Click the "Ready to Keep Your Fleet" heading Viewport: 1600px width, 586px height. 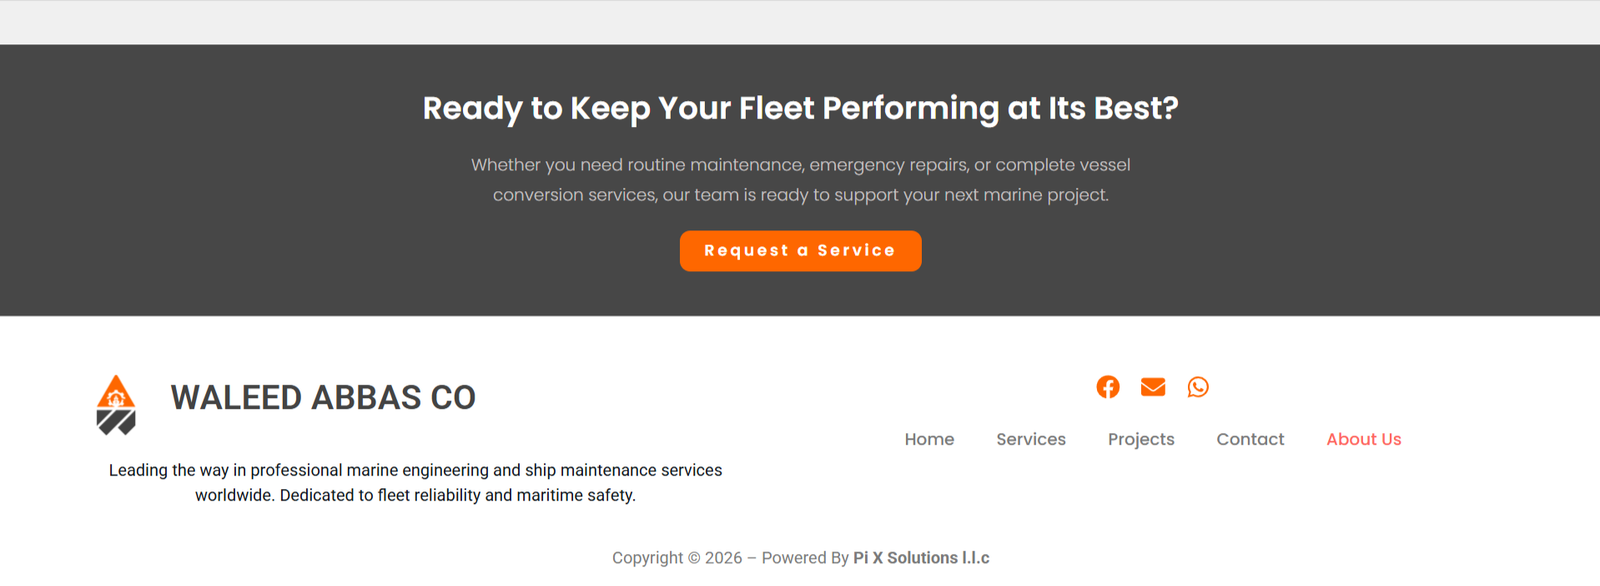pyautogui.click(x=801, y=108)
